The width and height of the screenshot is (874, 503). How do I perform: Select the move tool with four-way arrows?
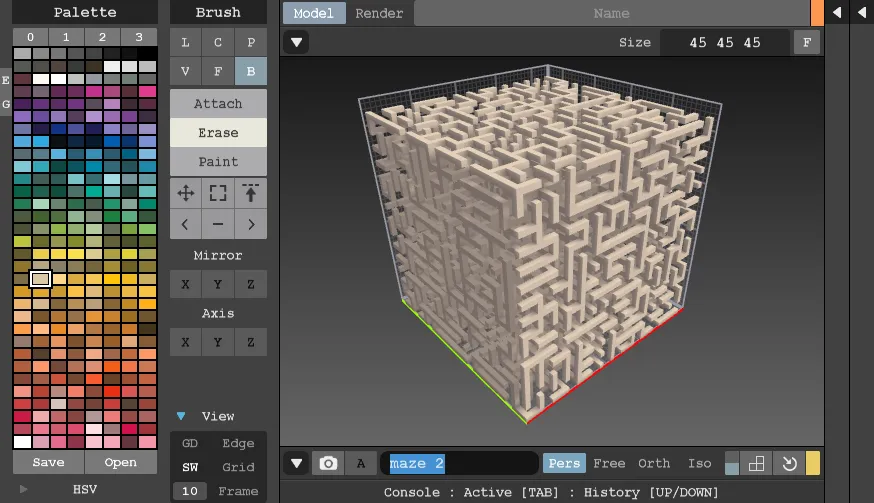click(x=185, y=193)
